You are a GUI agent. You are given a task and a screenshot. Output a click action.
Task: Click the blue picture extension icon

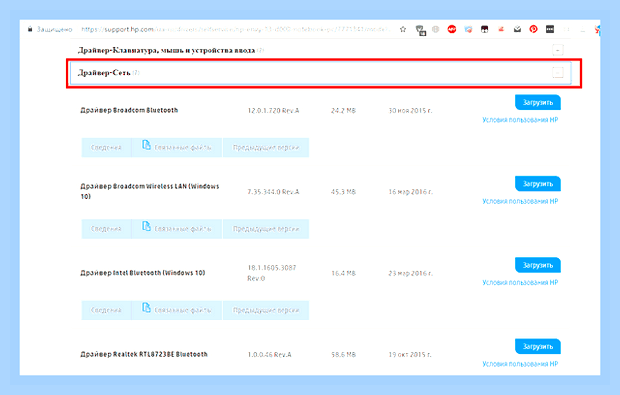[468, 29]
